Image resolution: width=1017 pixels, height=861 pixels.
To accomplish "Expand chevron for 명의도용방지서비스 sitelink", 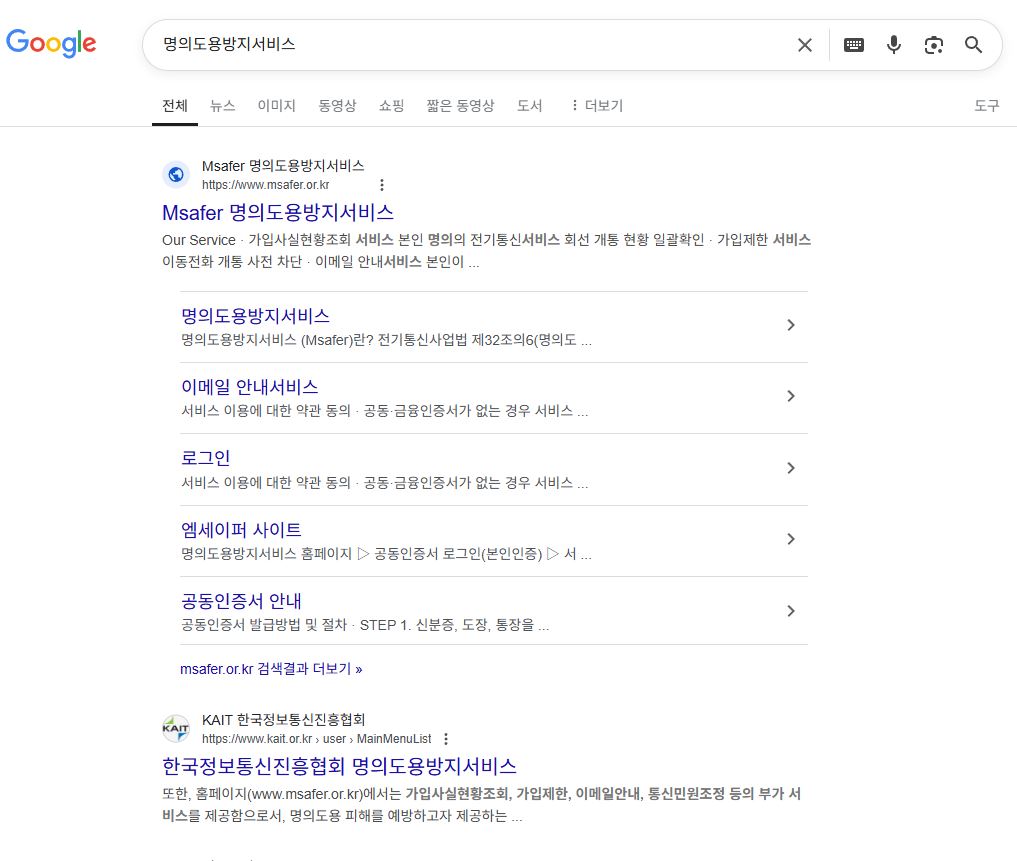I will 791,325.
